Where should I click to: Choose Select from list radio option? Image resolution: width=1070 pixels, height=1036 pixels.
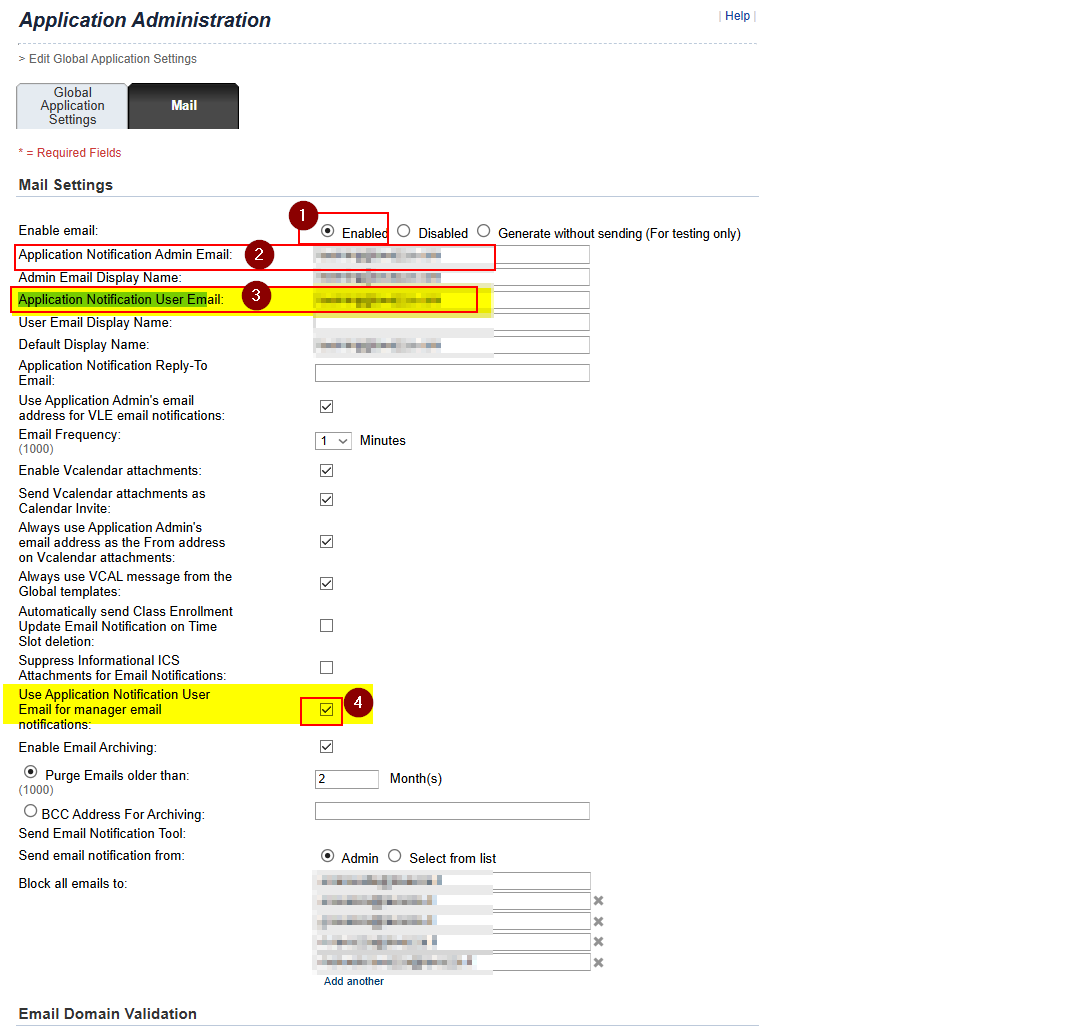coord(395,856)
